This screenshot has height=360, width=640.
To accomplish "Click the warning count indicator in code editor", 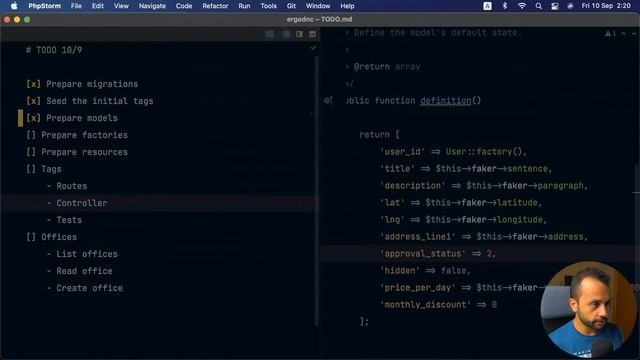I will 611,33.
